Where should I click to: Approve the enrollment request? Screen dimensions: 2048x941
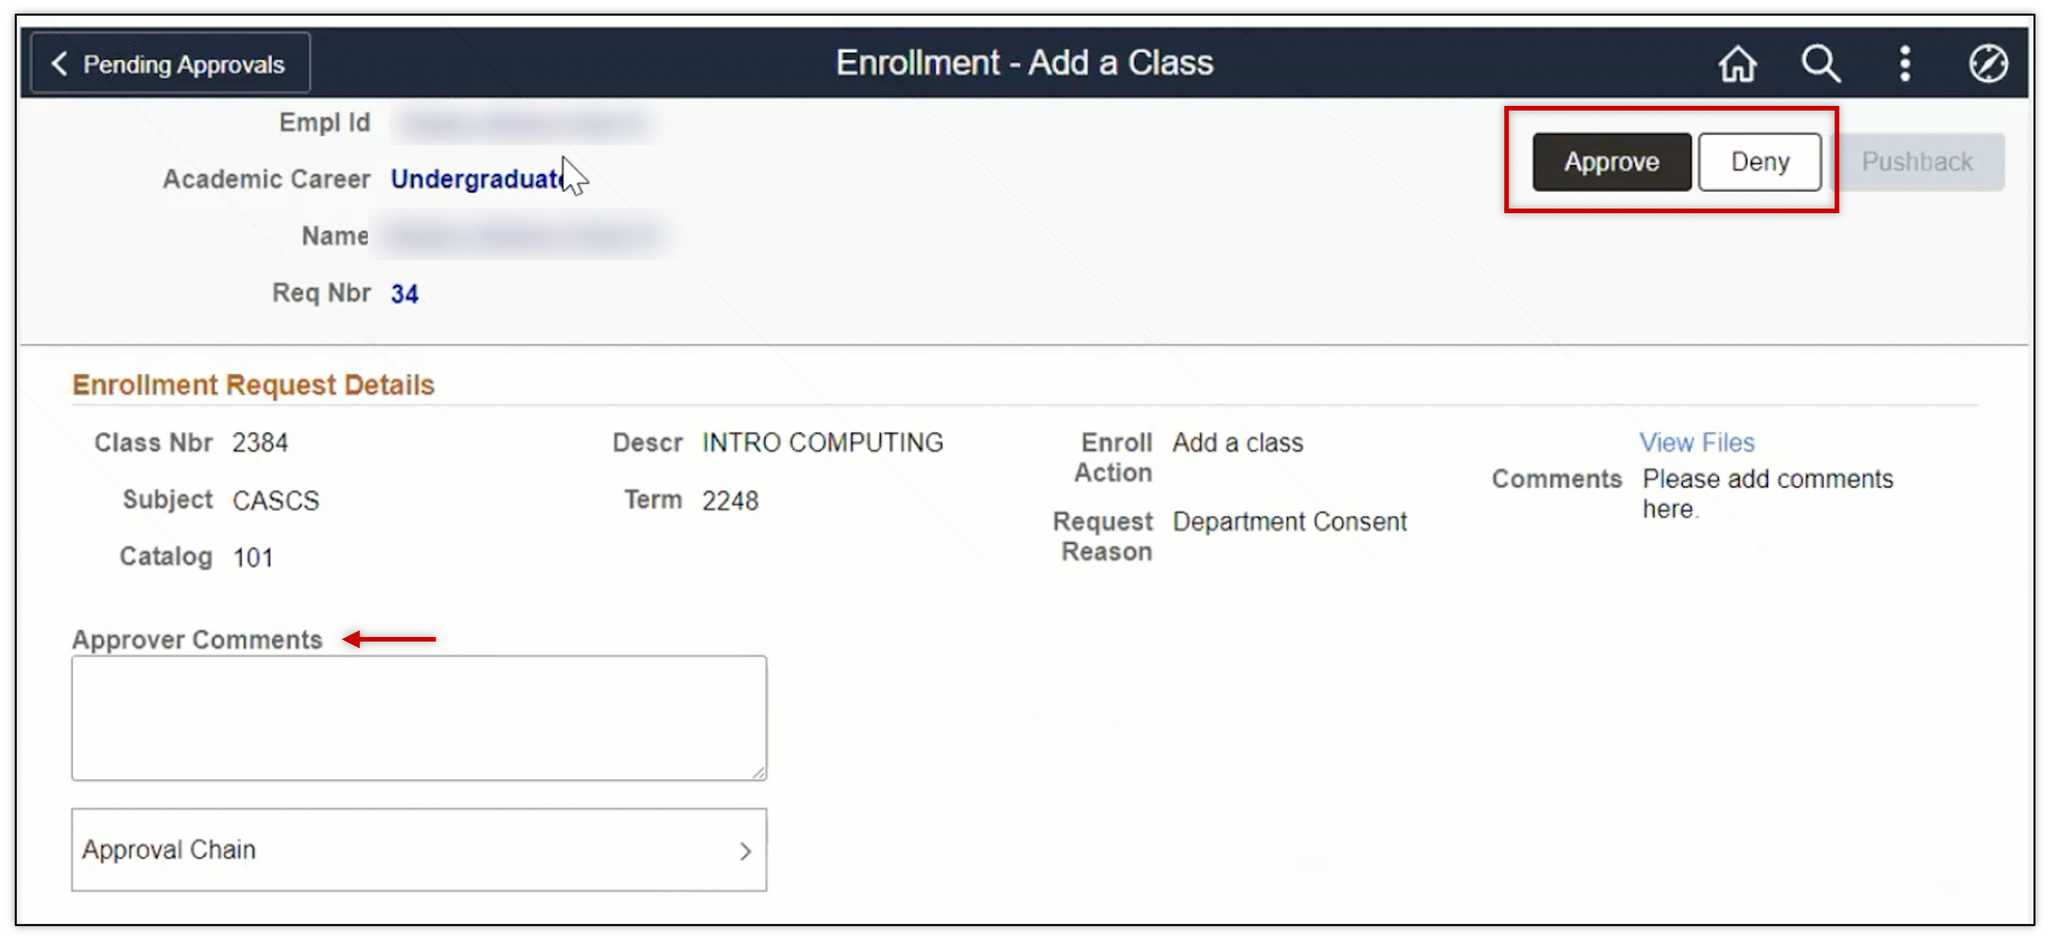click(1611, 162)
